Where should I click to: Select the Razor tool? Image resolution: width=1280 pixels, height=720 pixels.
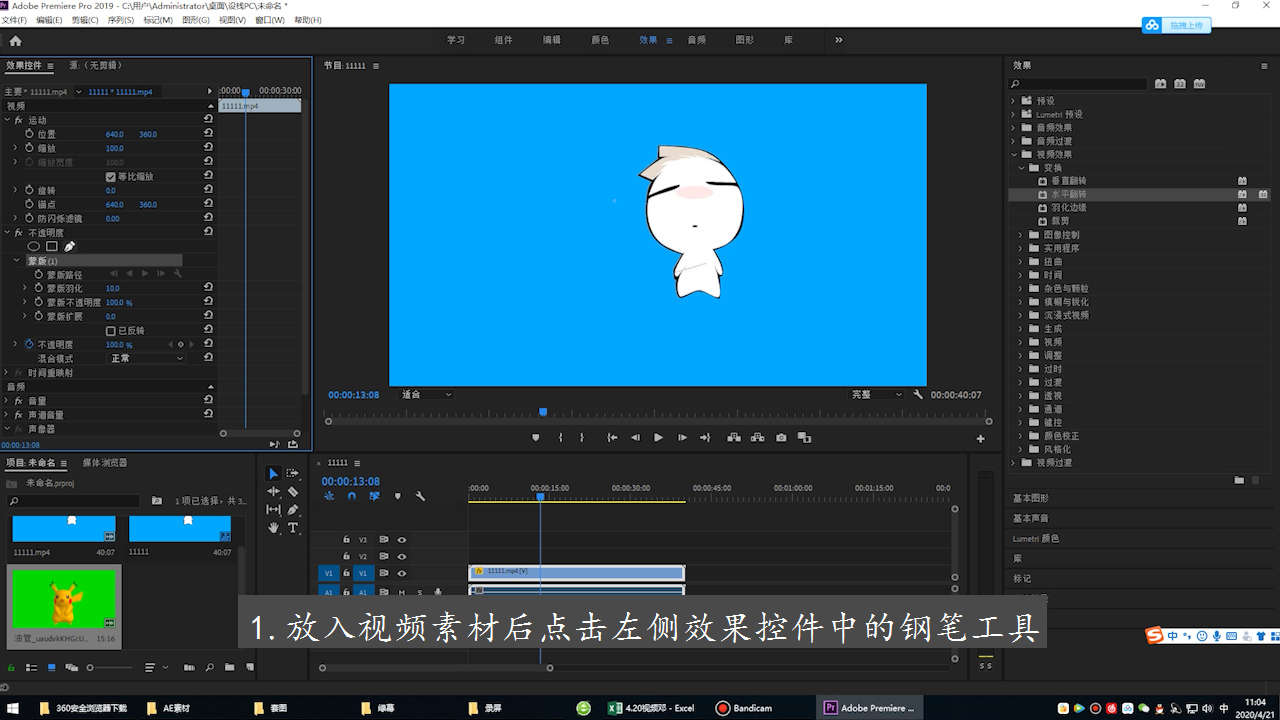point(293,491)
